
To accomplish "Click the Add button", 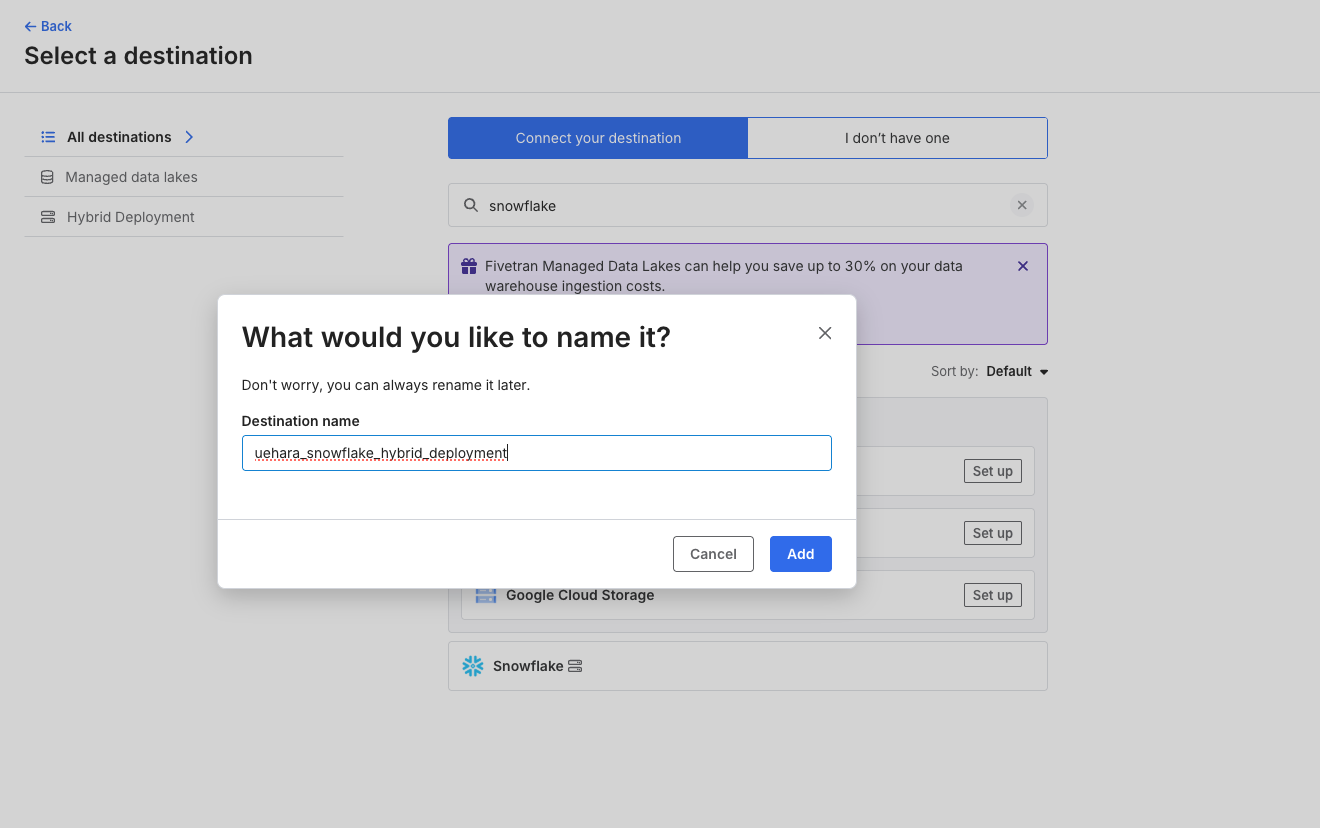I will pyautogui.click(x=800, y=554).
